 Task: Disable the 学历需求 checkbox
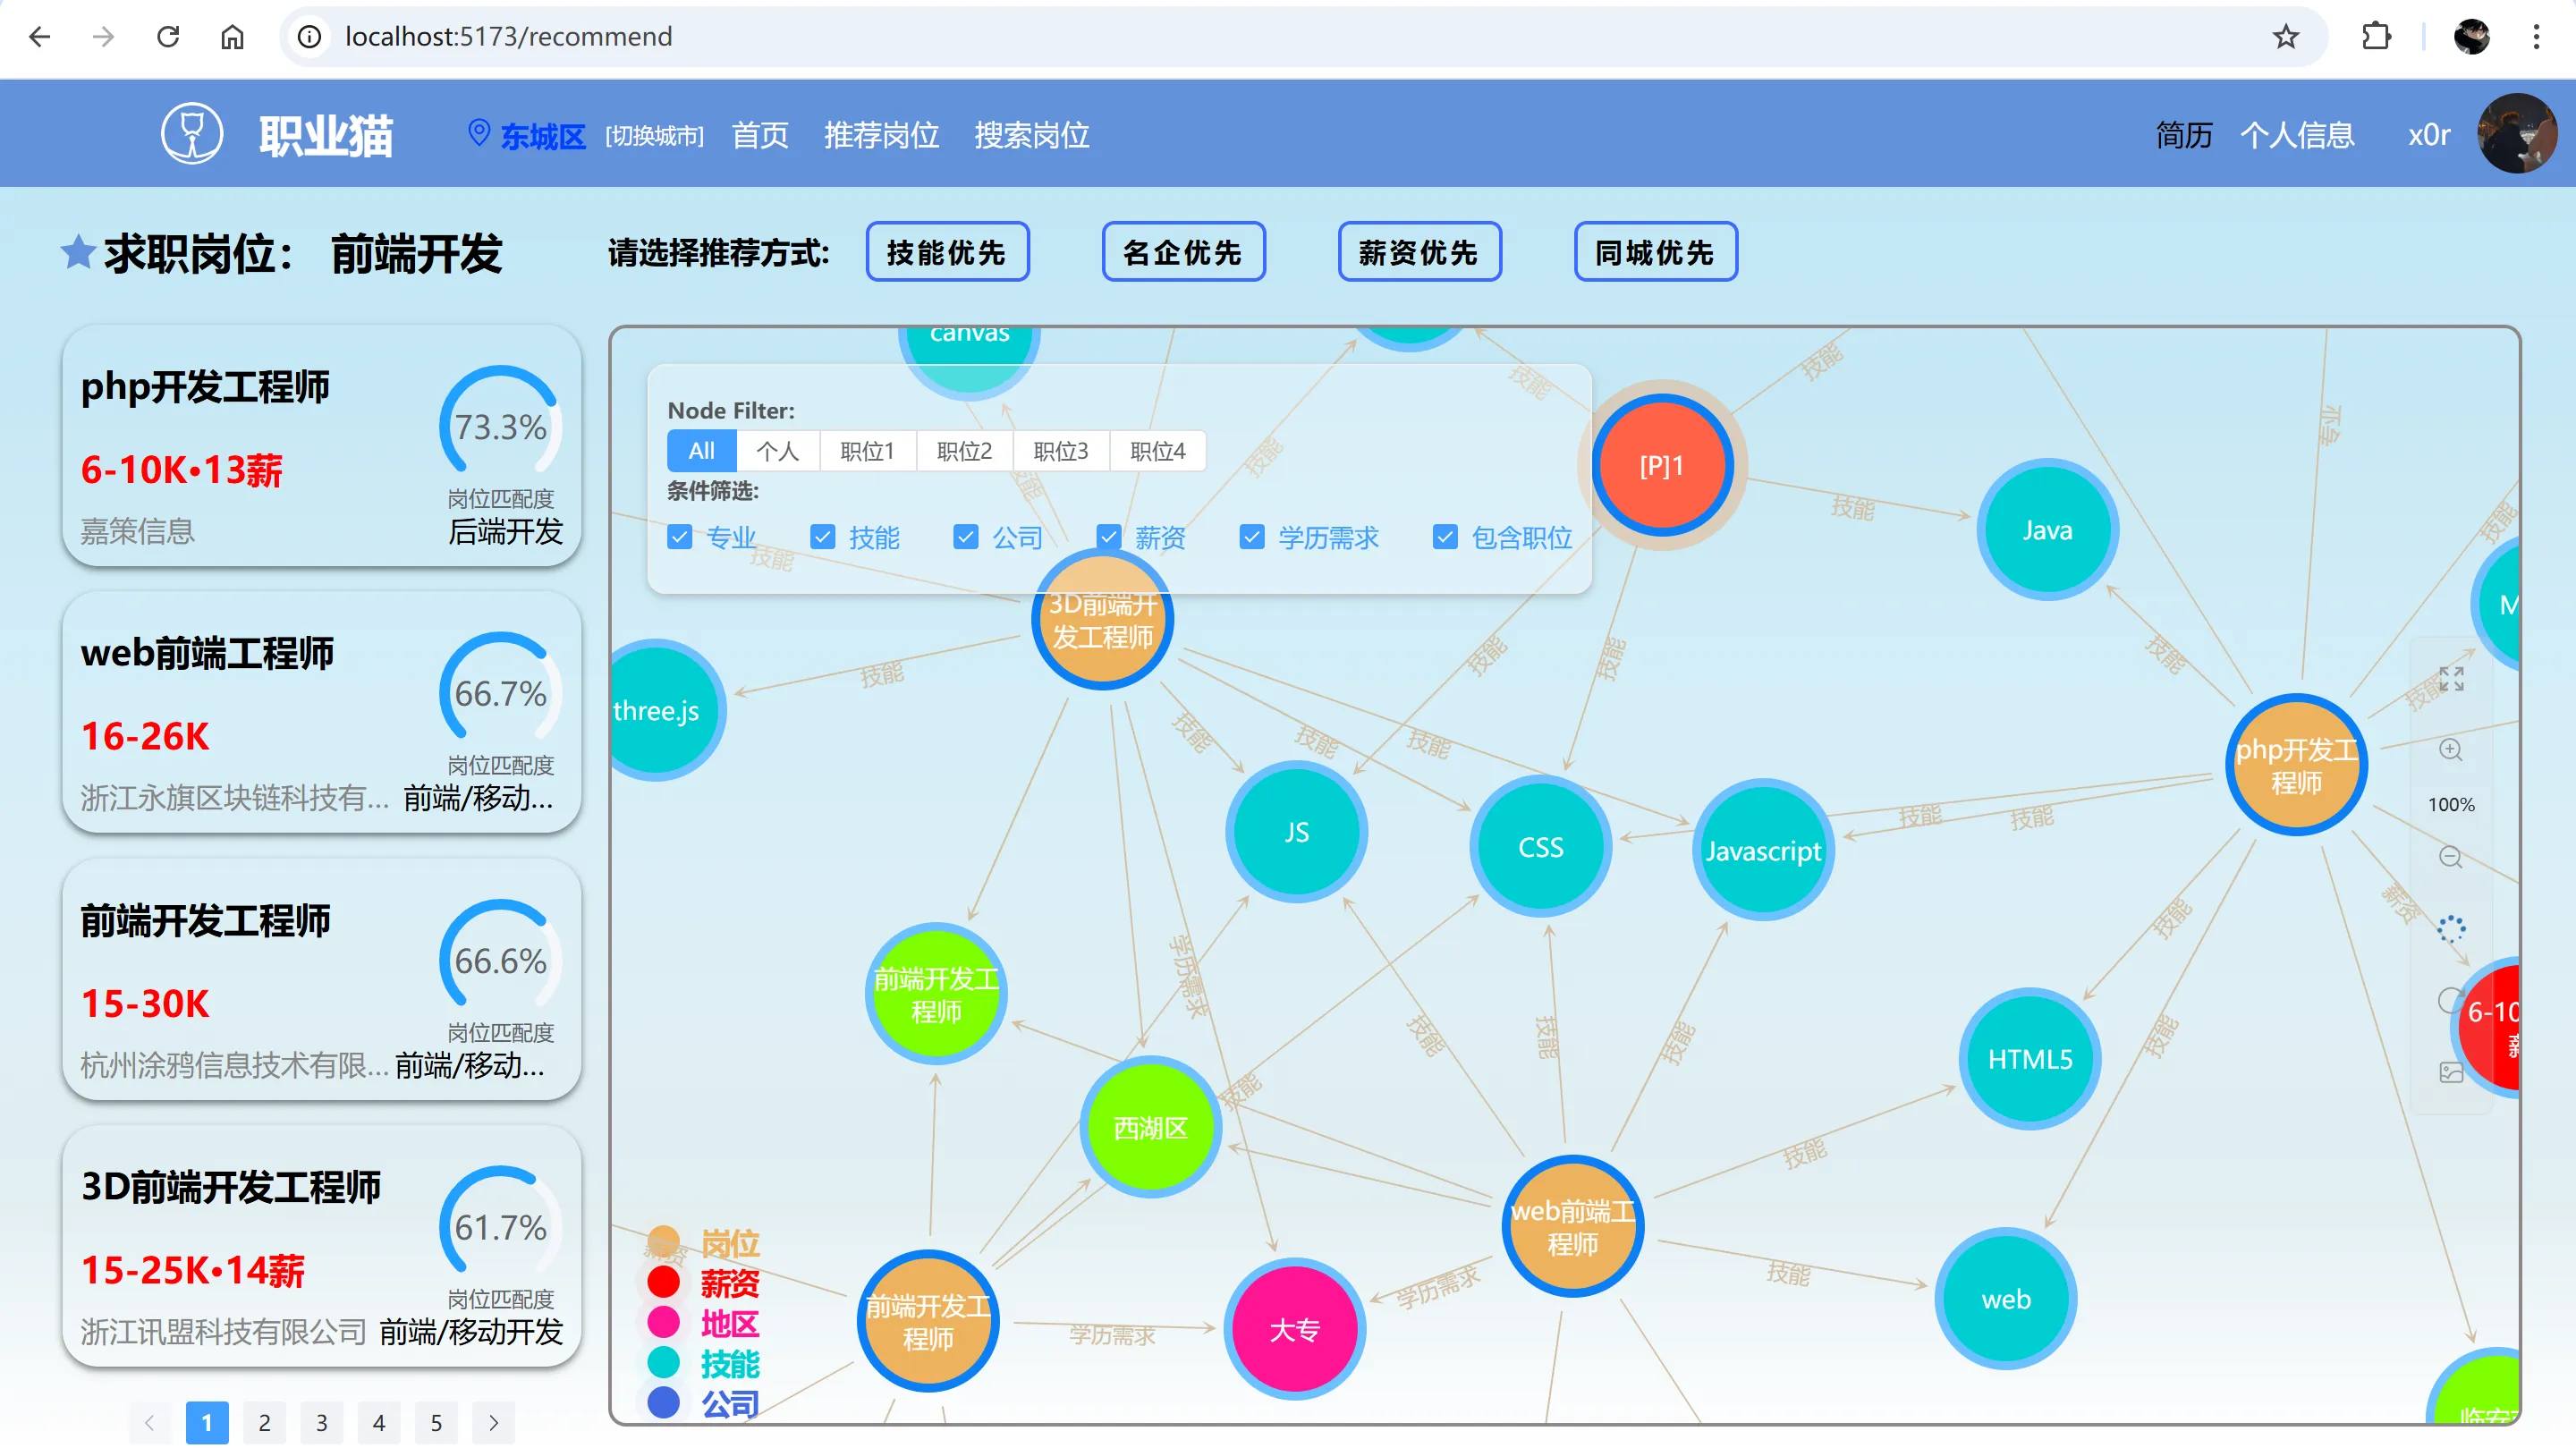click(1251, 537)
